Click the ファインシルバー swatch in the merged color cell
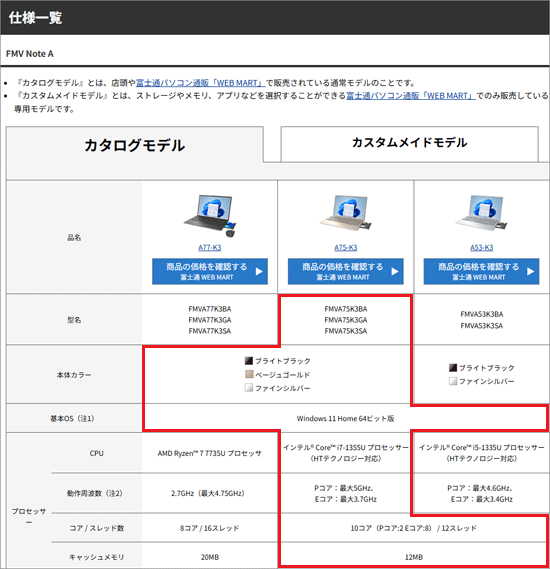The height and width of the screenshot is (569, 550). pyautogui.click(x=249, y=388)
